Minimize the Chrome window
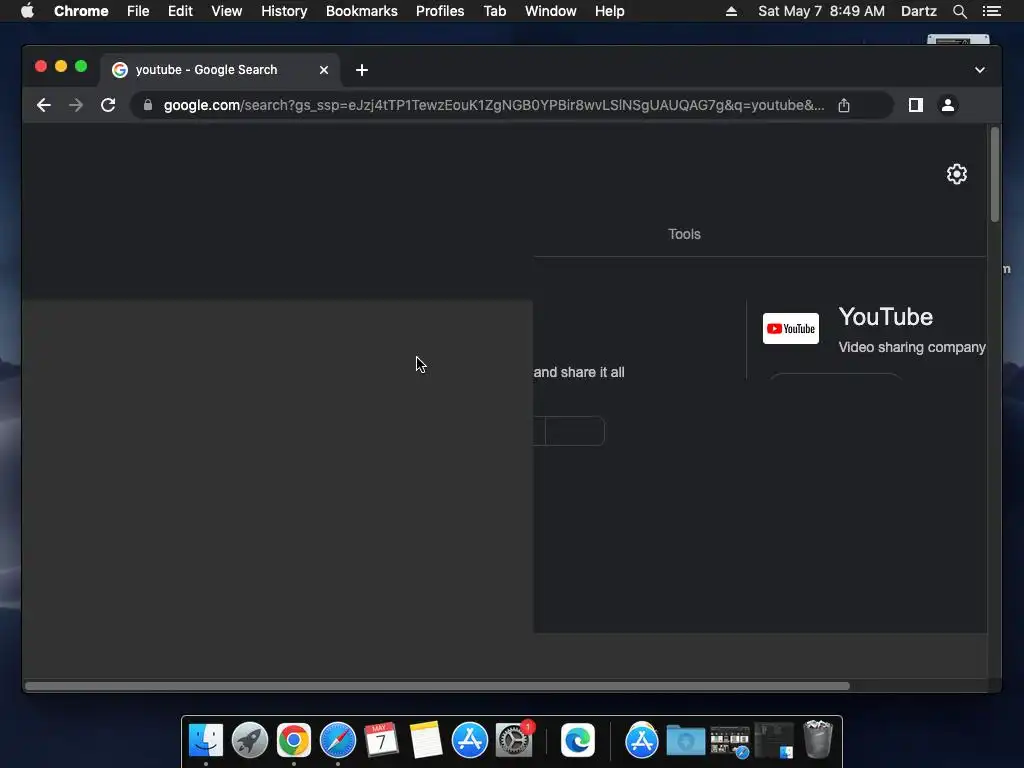Viewport: 1024px width, 768px height. pyautogui.click(x=61, y=66)
